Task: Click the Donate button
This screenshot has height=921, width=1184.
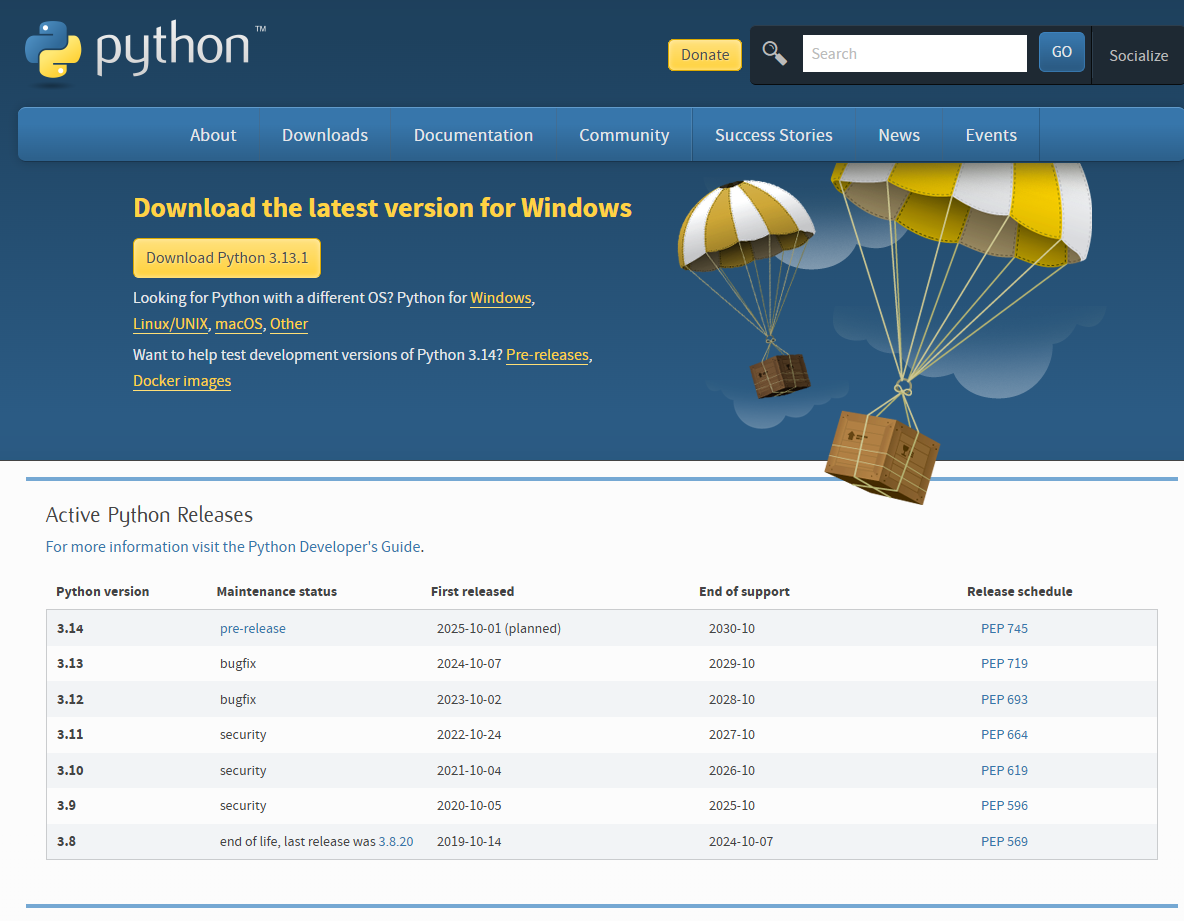Action: pyautogui.click(x=705, y=54)
